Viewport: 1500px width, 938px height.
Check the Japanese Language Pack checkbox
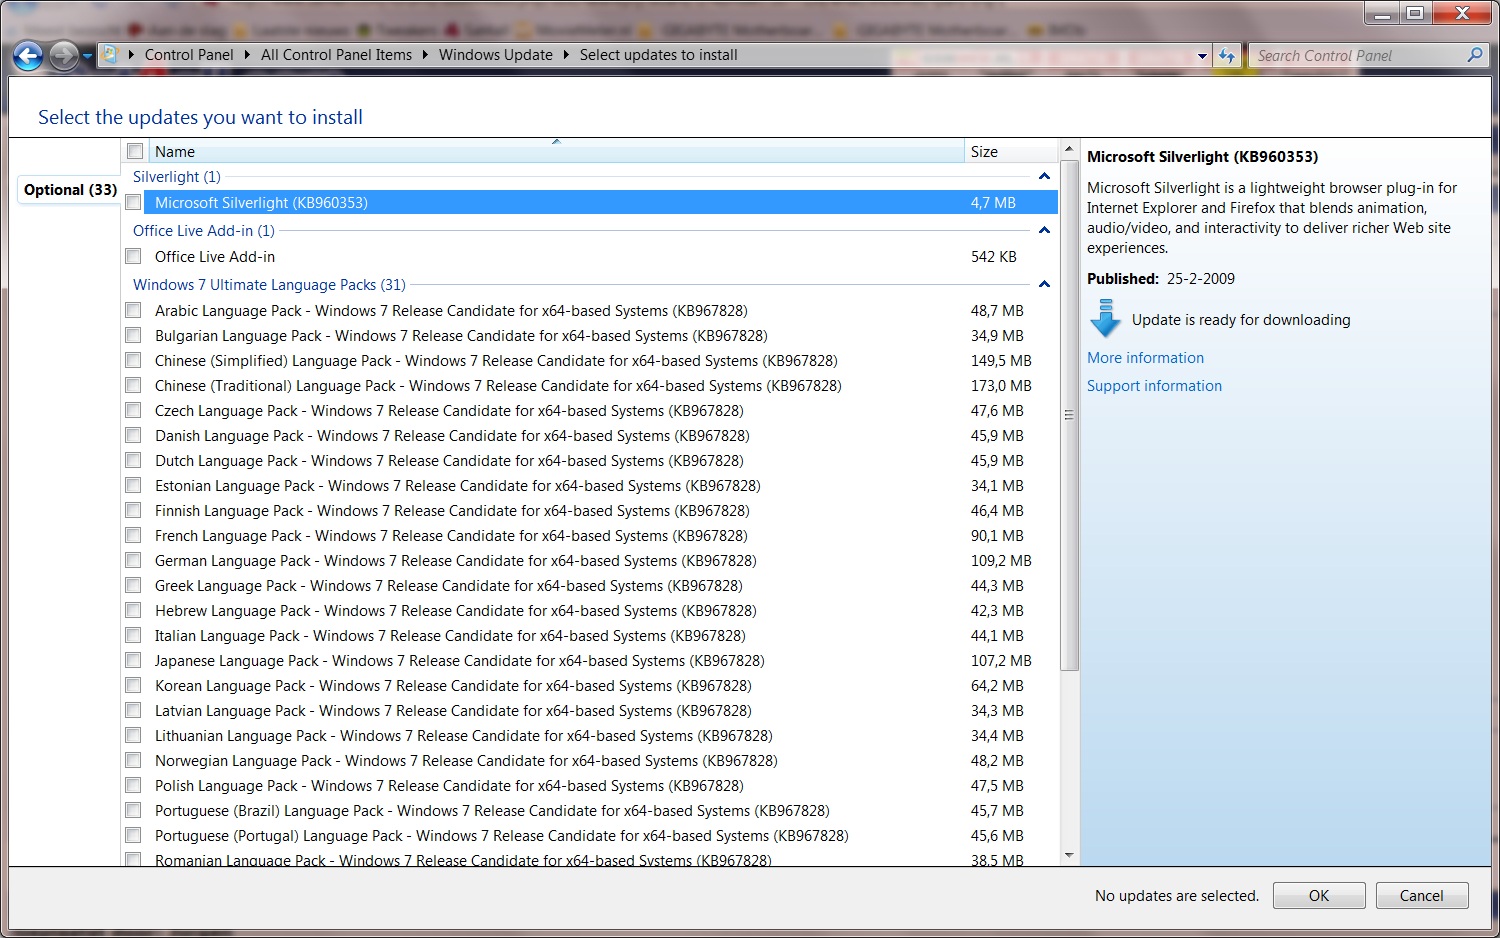coord(133,660)
